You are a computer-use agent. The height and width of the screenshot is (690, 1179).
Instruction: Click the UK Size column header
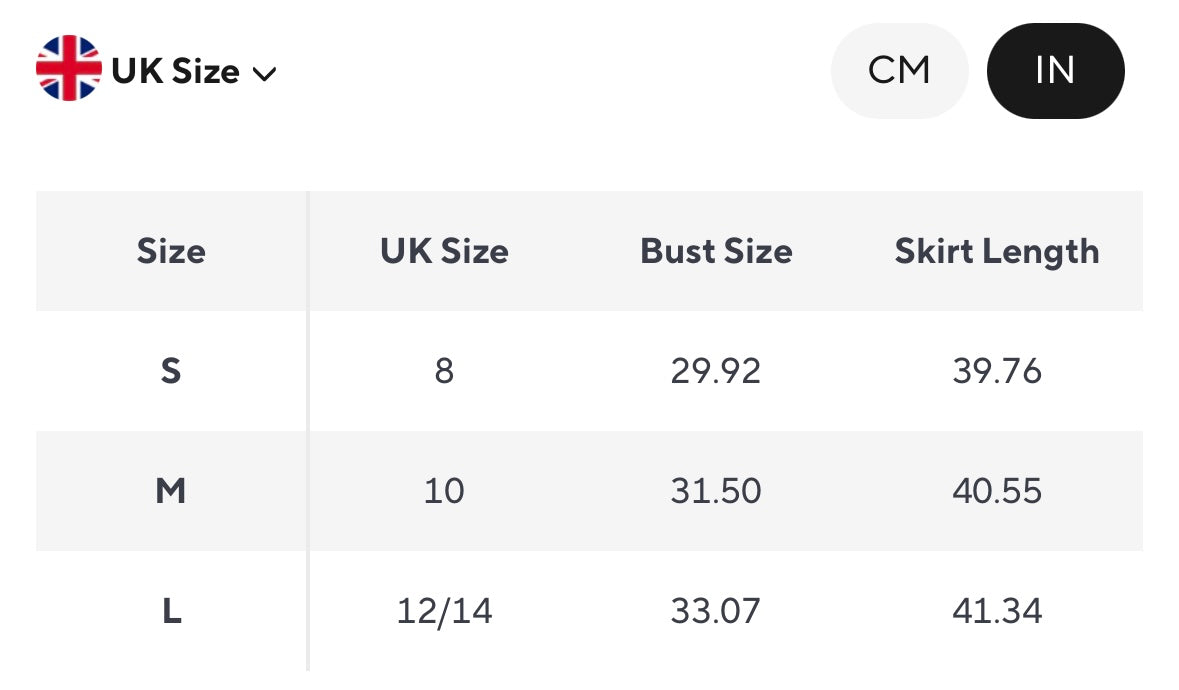[x=444, y=251]
